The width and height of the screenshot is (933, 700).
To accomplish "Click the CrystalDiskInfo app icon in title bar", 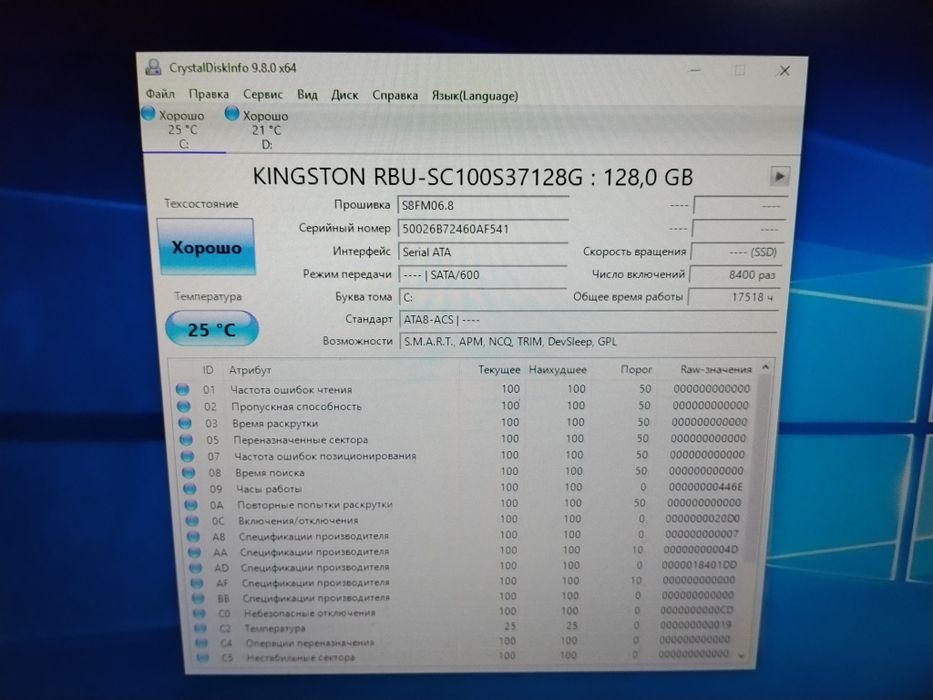I will (153, 67).
